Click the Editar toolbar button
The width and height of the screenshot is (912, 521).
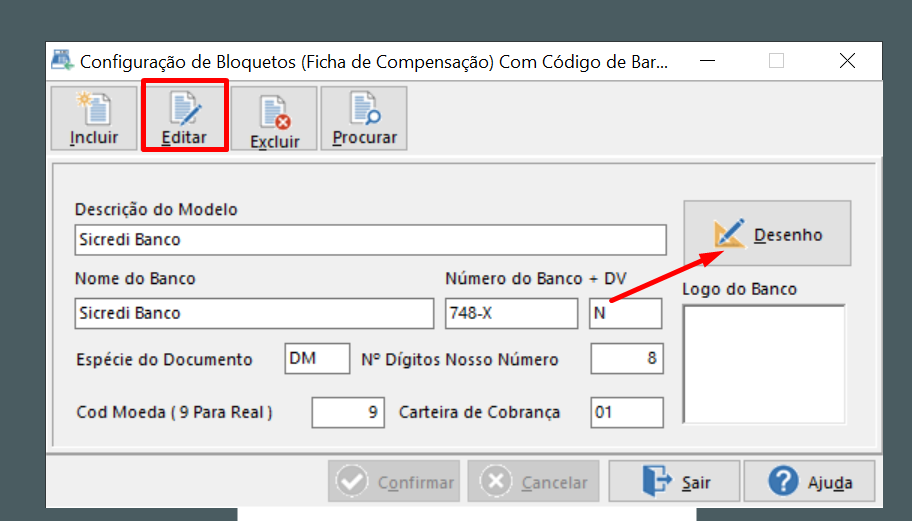(x=184, y=119)
